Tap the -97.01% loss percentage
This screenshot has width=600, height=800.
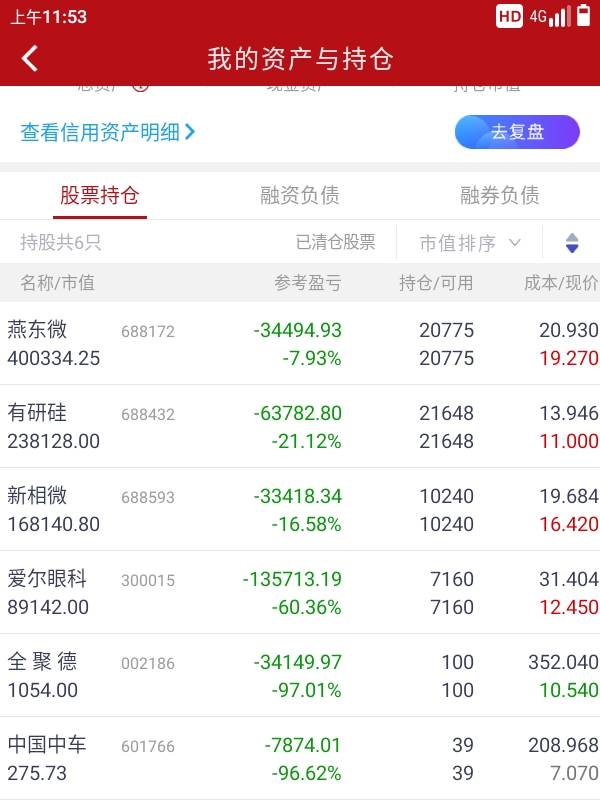click(x=306, y=690)
